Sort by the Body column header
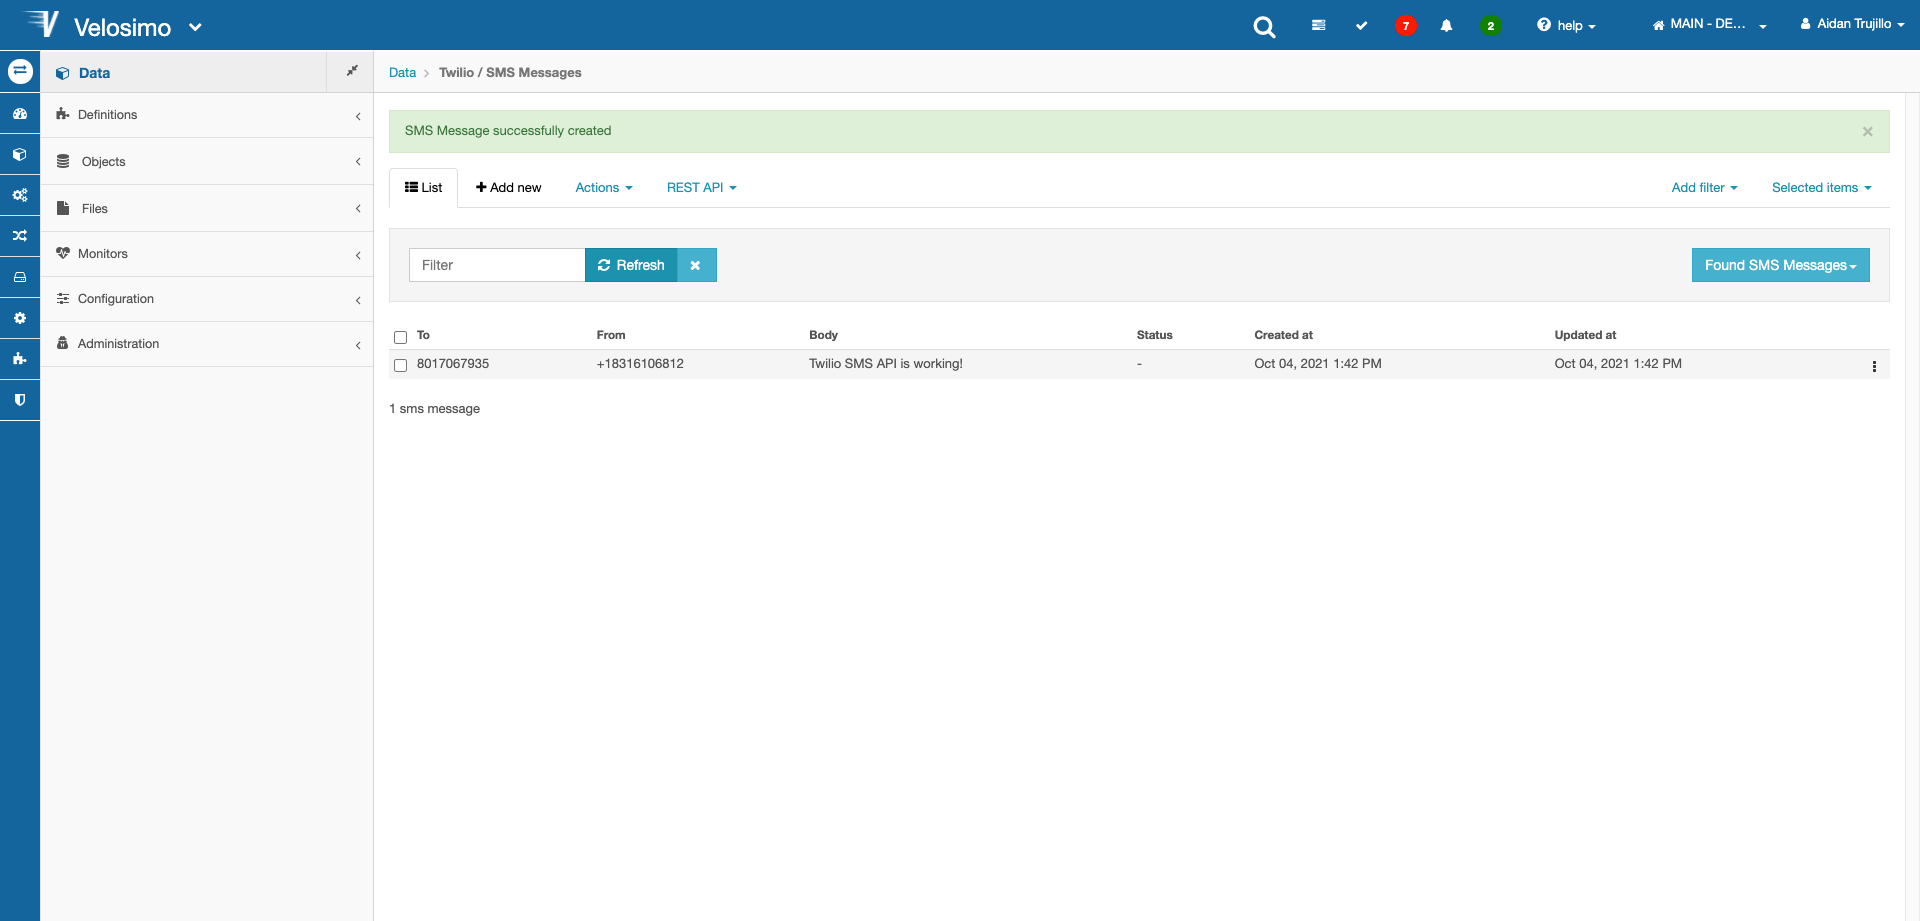The image size is (1920, 921). [x=823, y=335]
